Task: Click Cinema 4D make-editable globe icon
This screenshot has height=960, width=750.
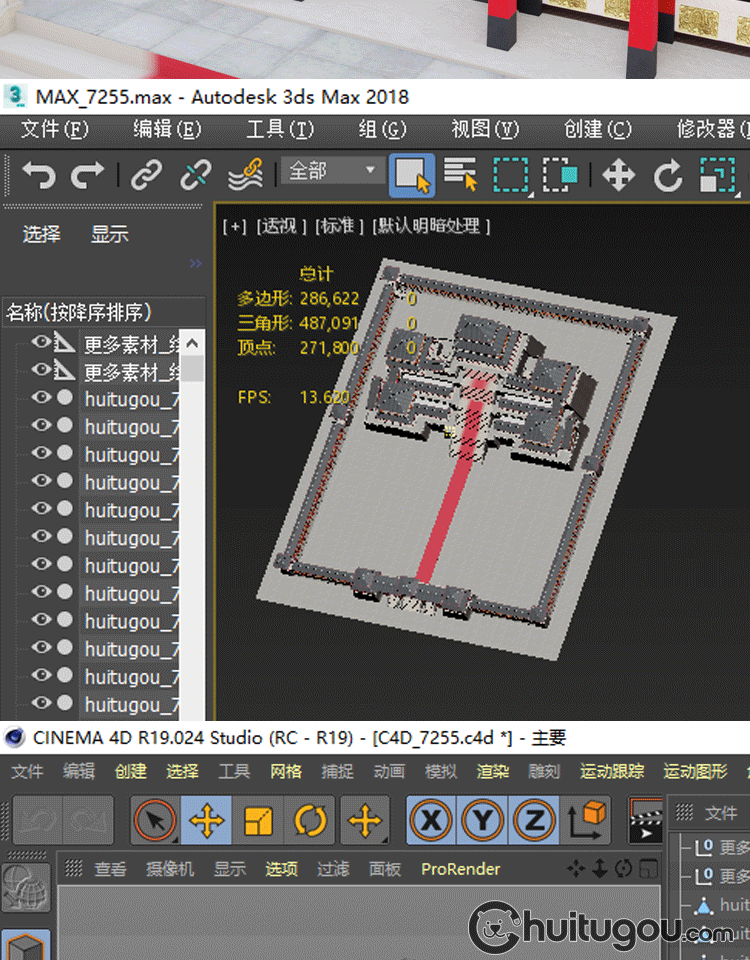Action: [x=25, y=888]
